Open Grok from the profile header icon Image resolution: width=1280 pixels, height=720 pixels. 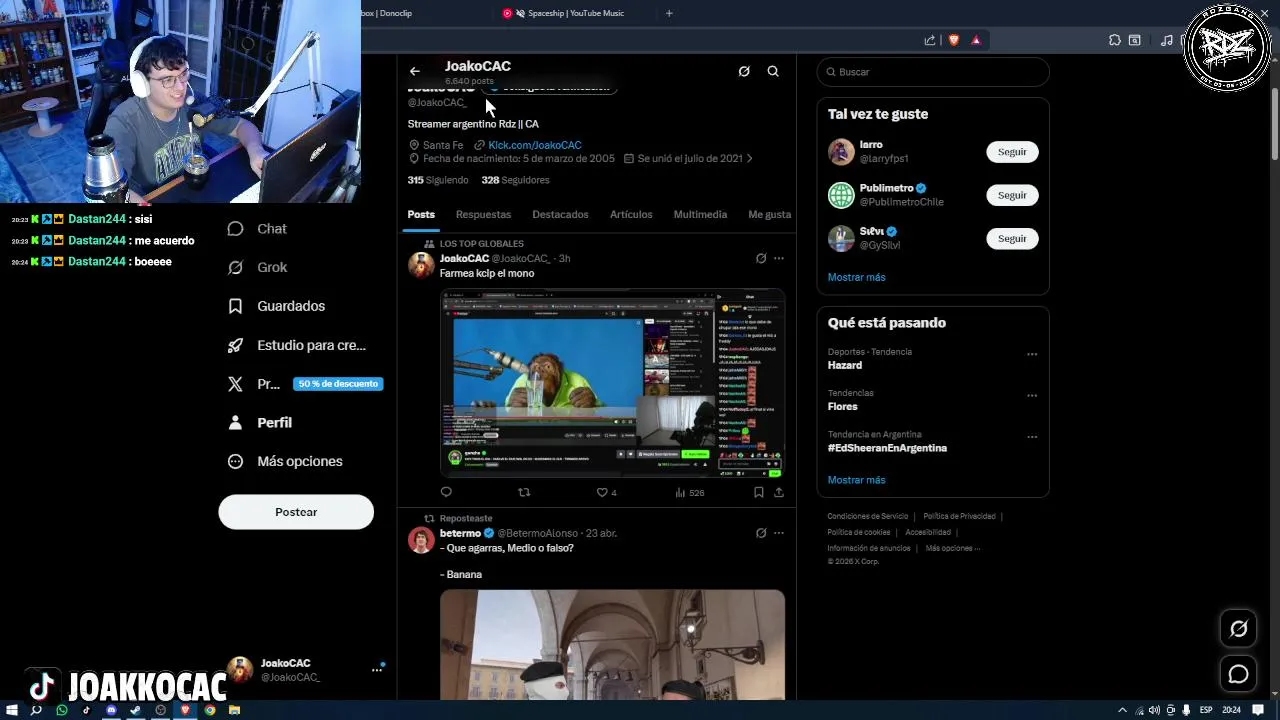pos(744,71)
